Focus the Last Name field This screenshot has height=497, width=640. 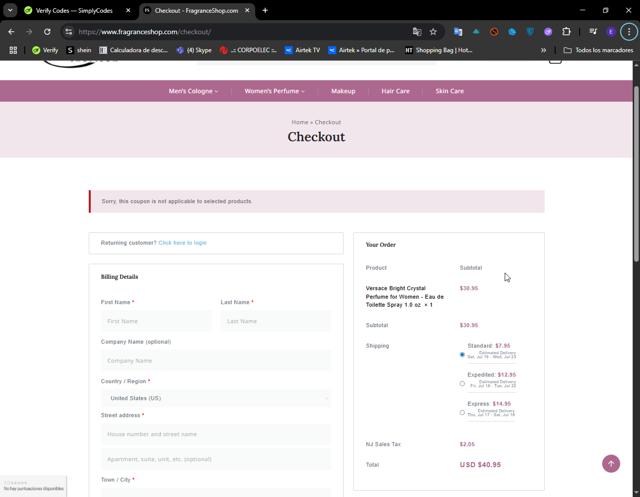tap(276, 321)
